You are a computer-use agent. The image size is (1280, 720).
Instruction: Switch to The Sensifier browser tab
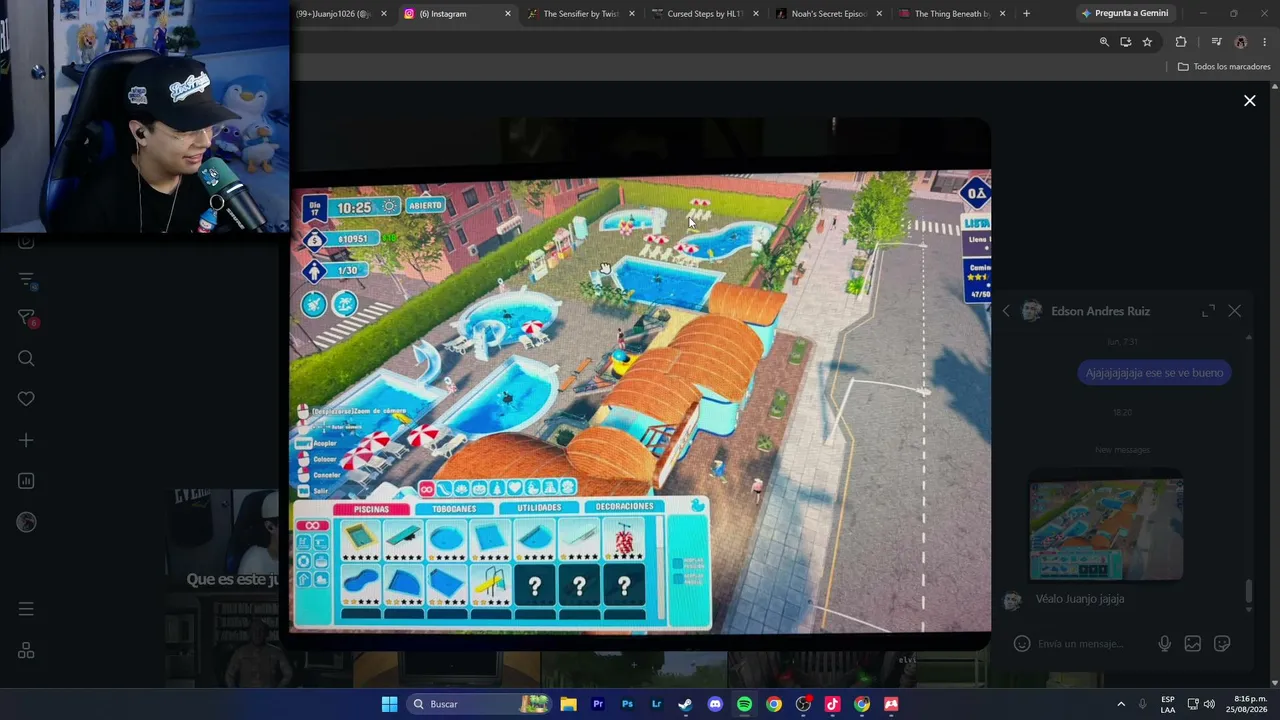(x=581, y=14)
